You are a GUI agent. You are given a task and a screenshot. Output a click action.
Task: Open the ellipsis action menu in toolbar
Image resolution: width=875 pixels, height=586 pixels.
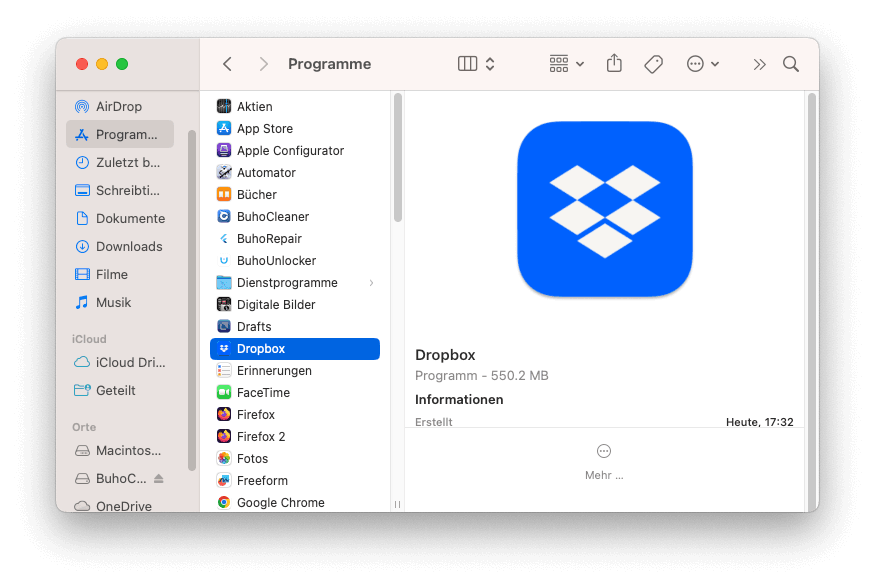point(702,64)
